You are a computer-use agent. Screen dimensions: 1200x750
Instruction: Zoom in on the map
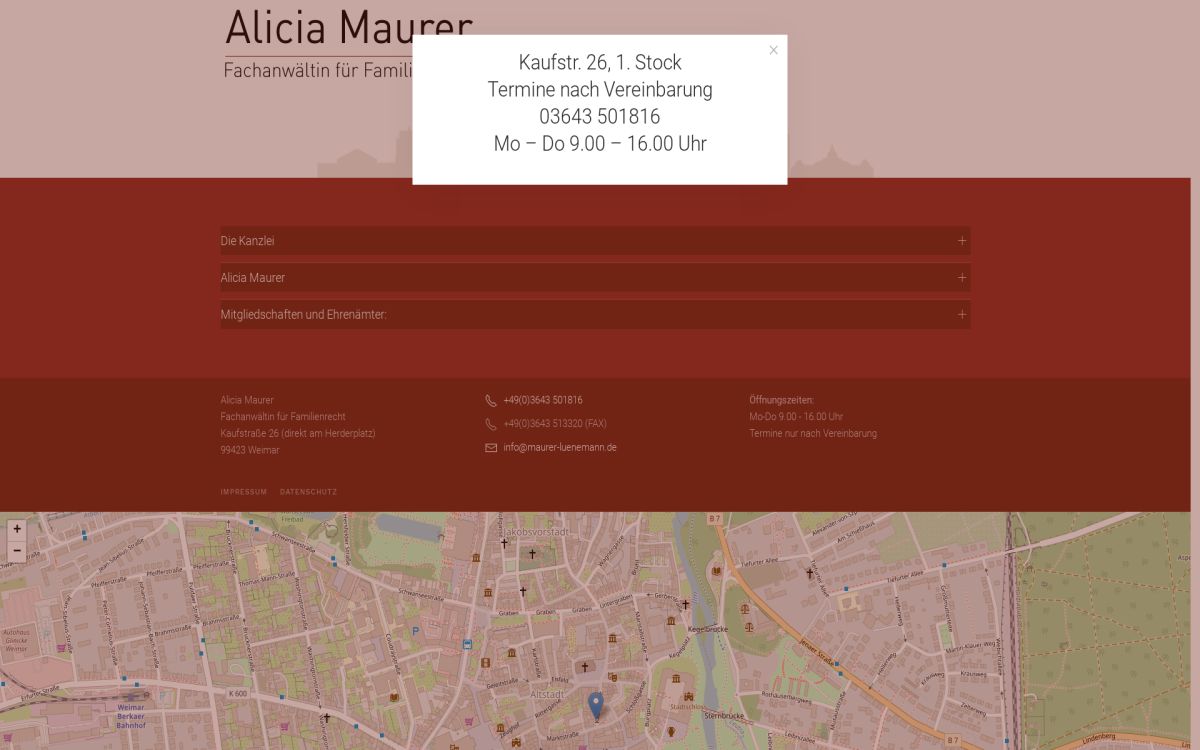click(x=17, y=529)
